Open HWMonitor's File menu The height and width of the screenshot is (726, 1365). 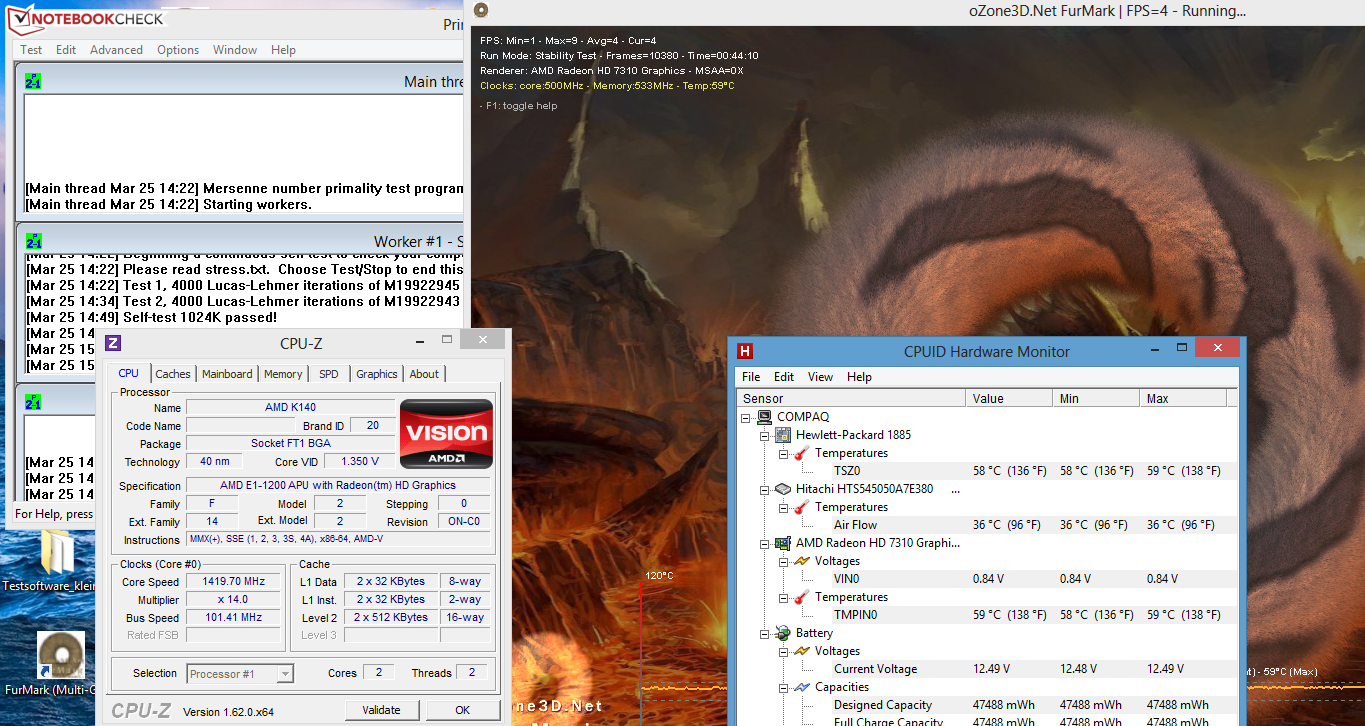tap(751, 377)
